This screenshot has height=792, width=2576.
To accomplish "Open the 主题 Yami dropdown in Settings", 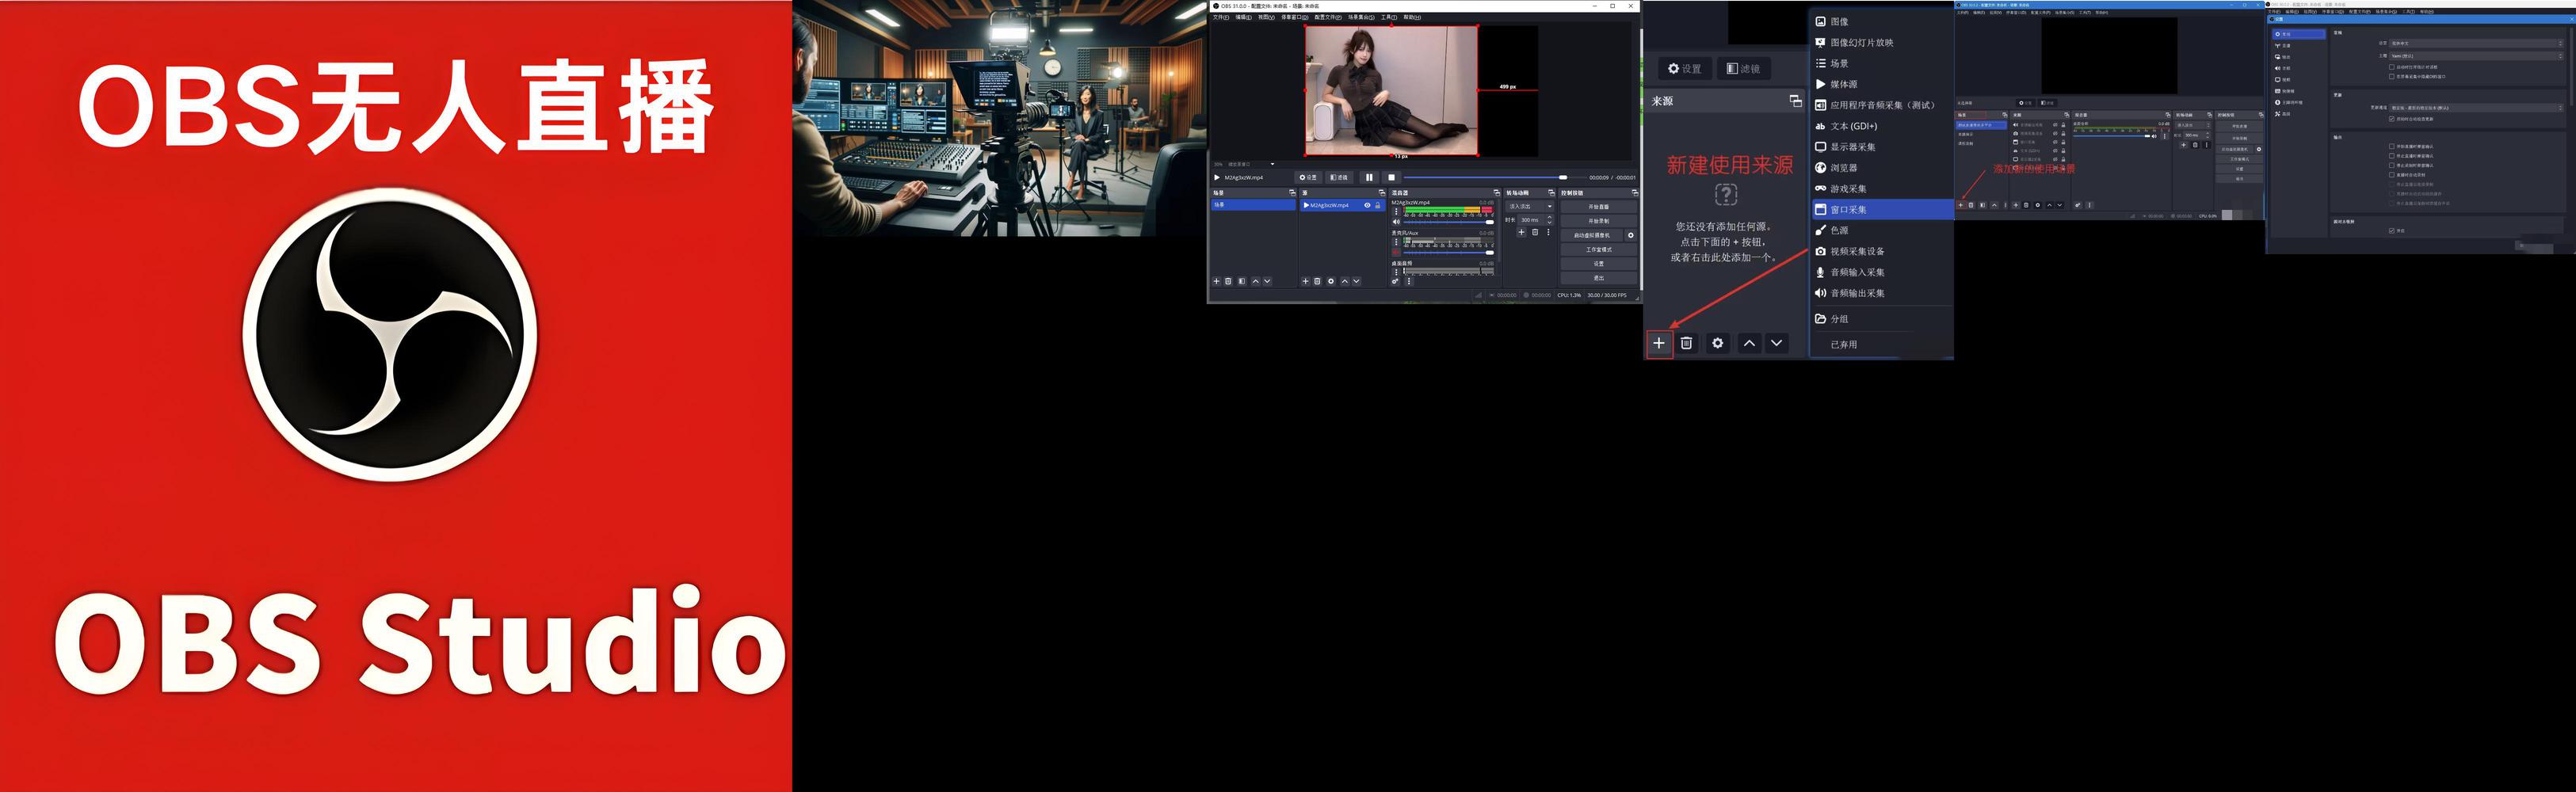I will click(x=2476, y=56).
